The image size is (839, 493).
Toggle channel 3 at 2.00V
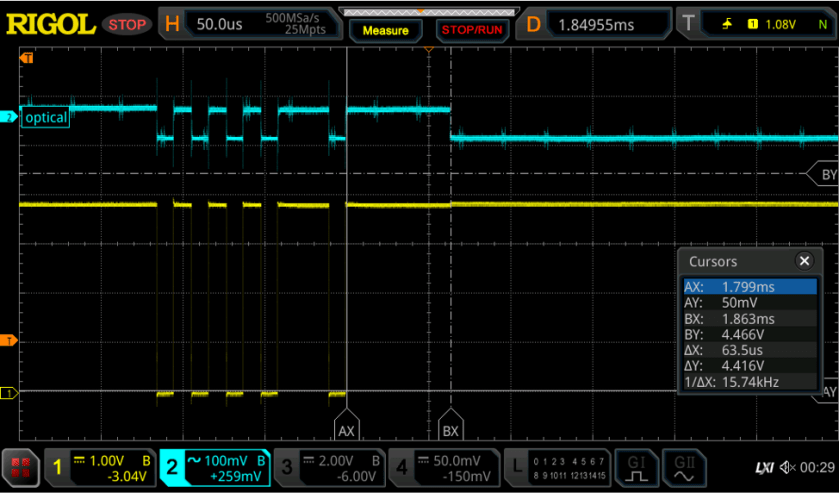pos(329,467)
